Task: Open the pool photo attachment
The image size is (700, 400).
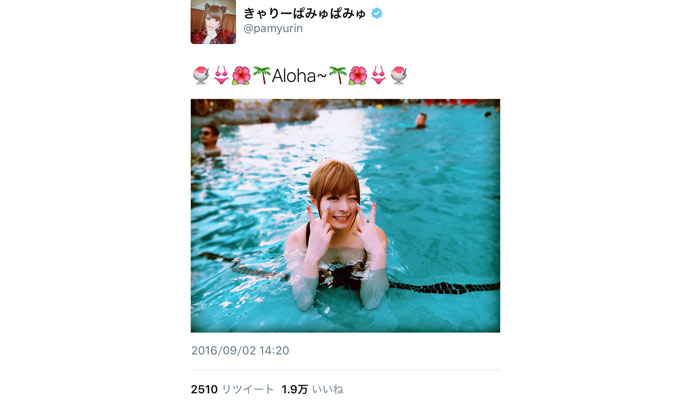Action: click(x=345, y=216)
